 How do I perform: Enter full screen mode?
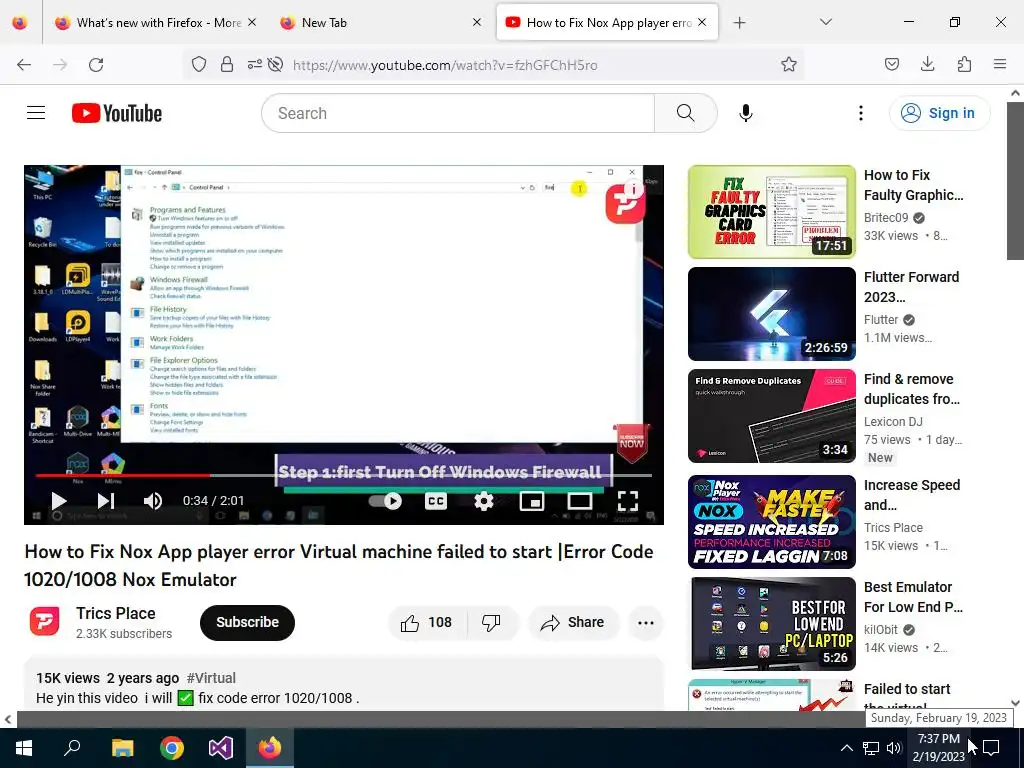tap(628, 501)
